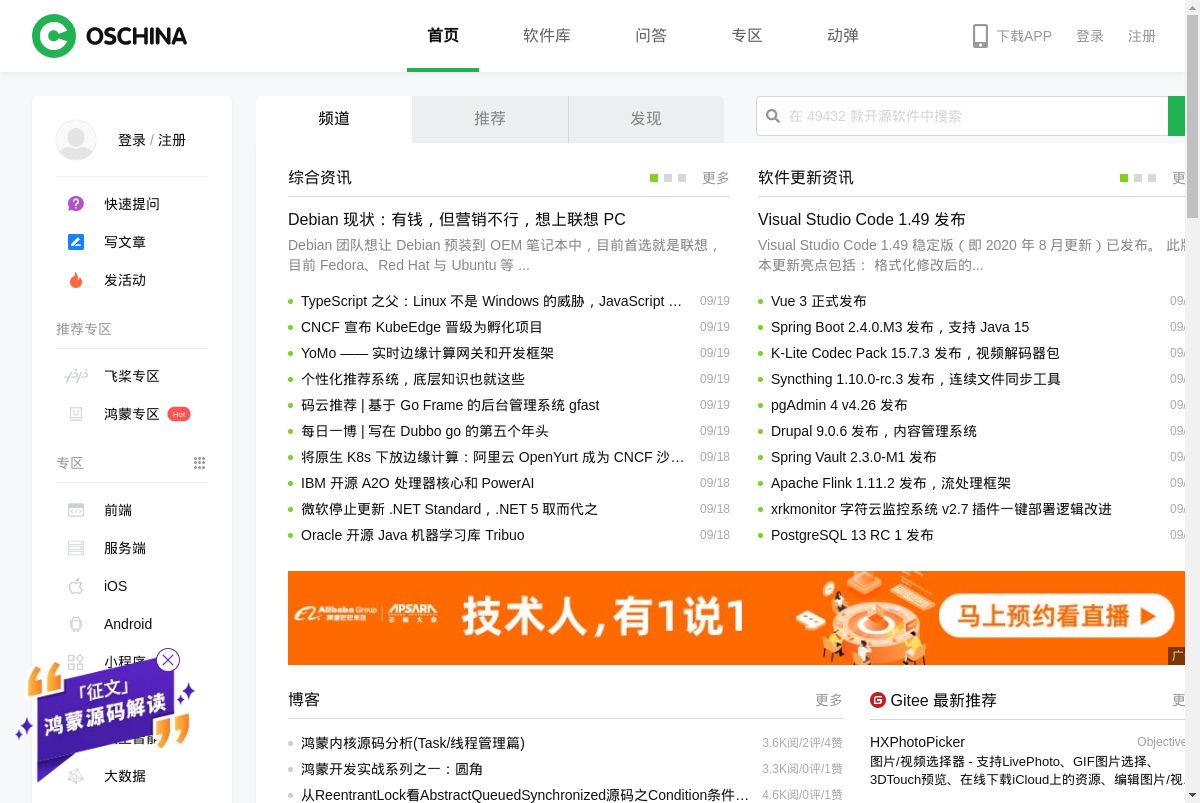This screenshot has width=1200, height=803.
Task: Click the purple 快速提问 question icon
Action: point(76,204)
